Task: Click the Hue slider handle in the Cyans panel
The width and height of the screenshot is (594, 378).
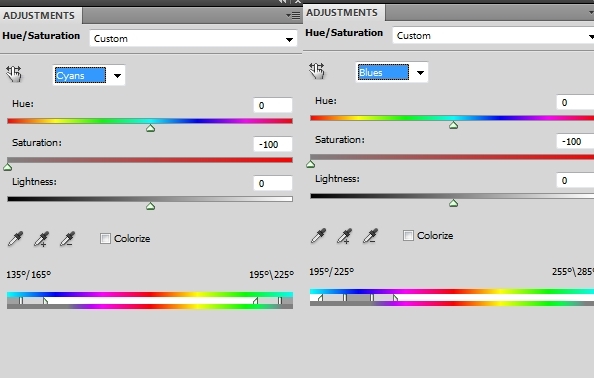Action: click(x=150, y=128)
